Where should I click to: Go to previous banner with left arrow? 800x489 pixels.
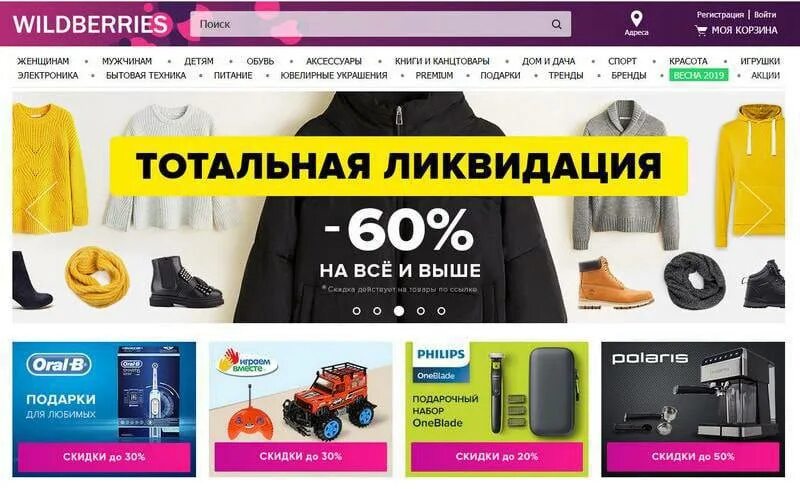point(40,208)
